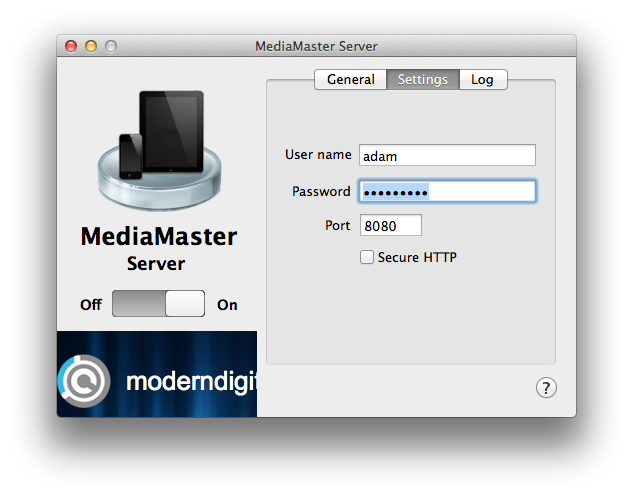Screen dimensions: 633x496
Task: Switch to the General tab
Action: coord(350,80)
